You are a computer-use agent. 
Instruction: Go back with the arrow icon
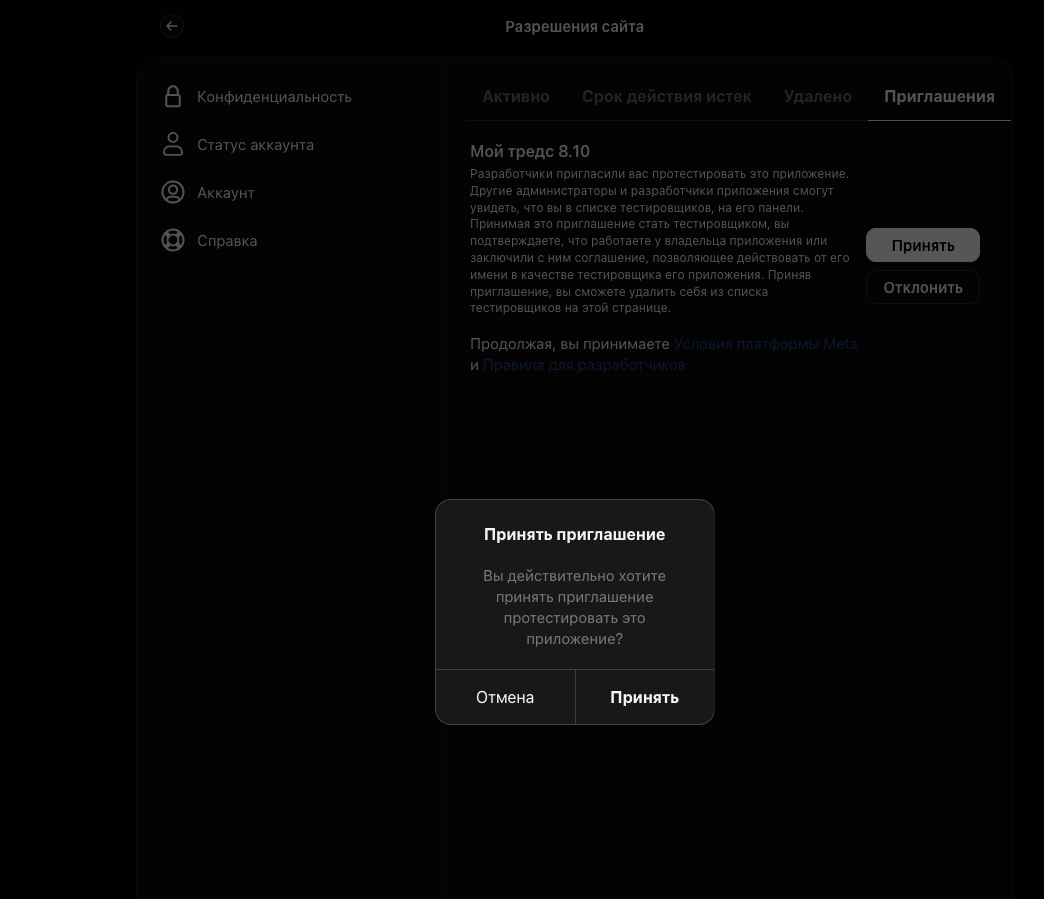pos(172,26)
